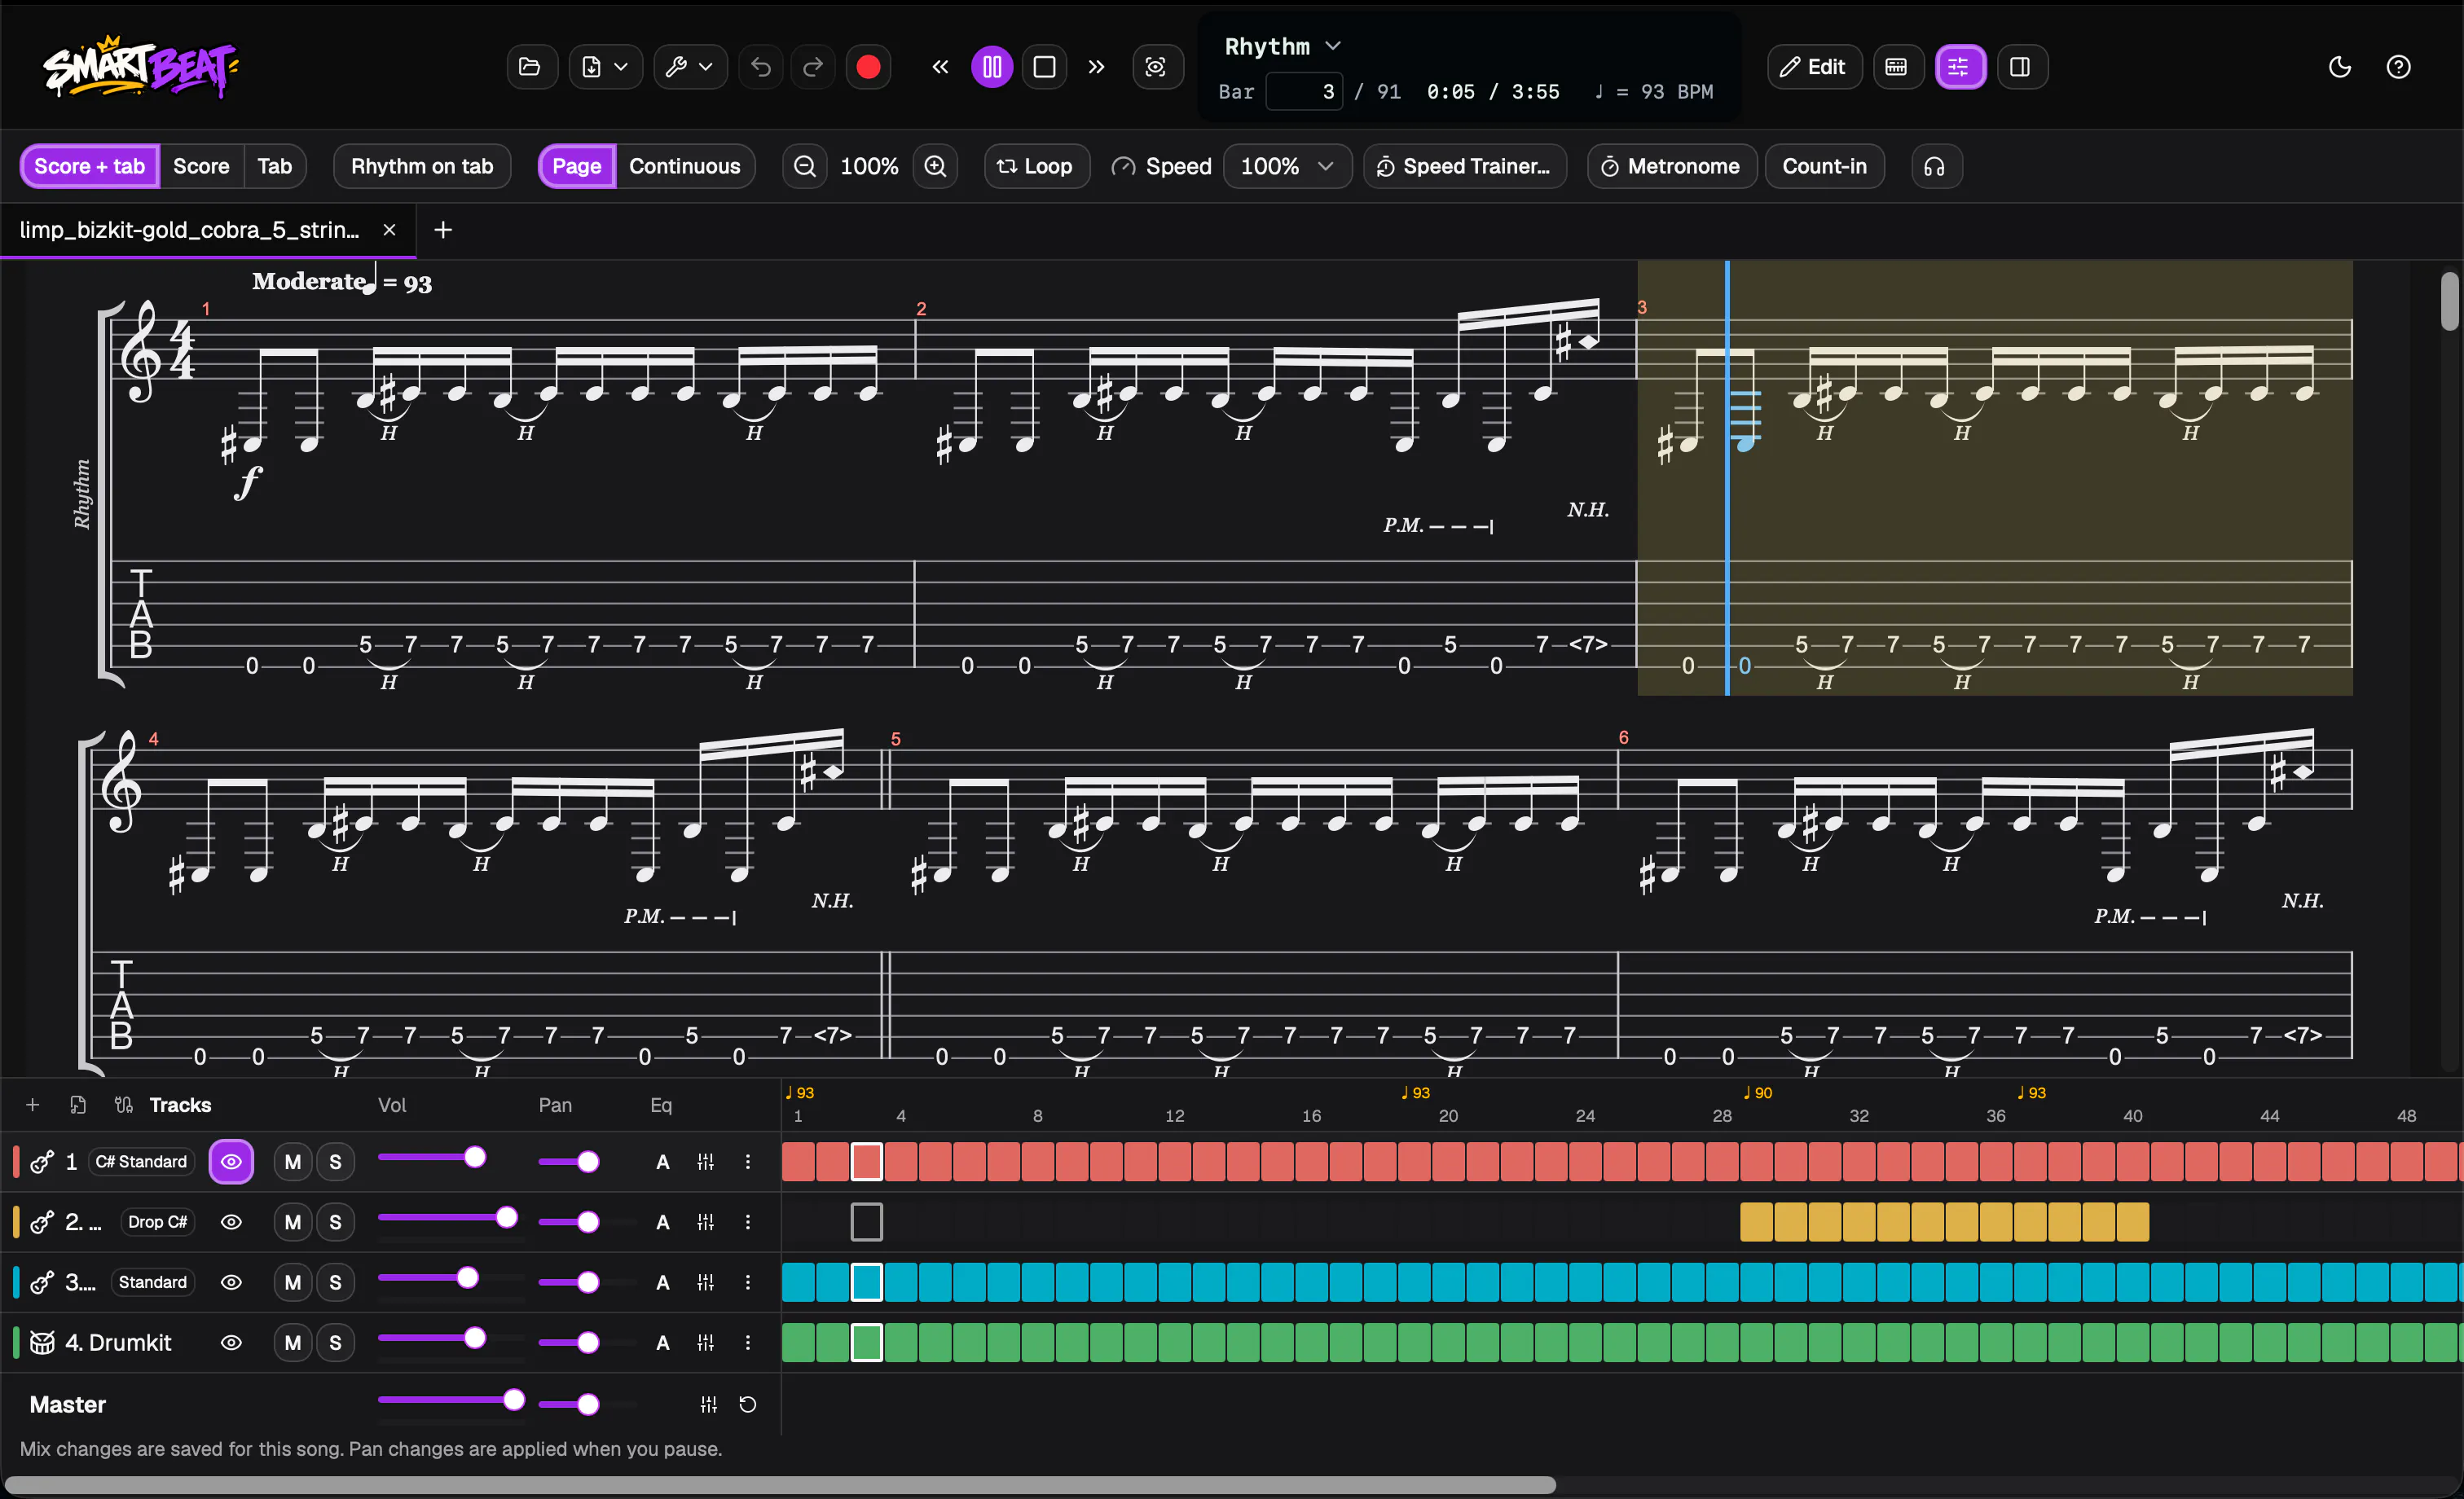The image size is (2464, 1499).
Task: Click the redo arrow icon
Action: pyautogui.click(x=813, y=67)
